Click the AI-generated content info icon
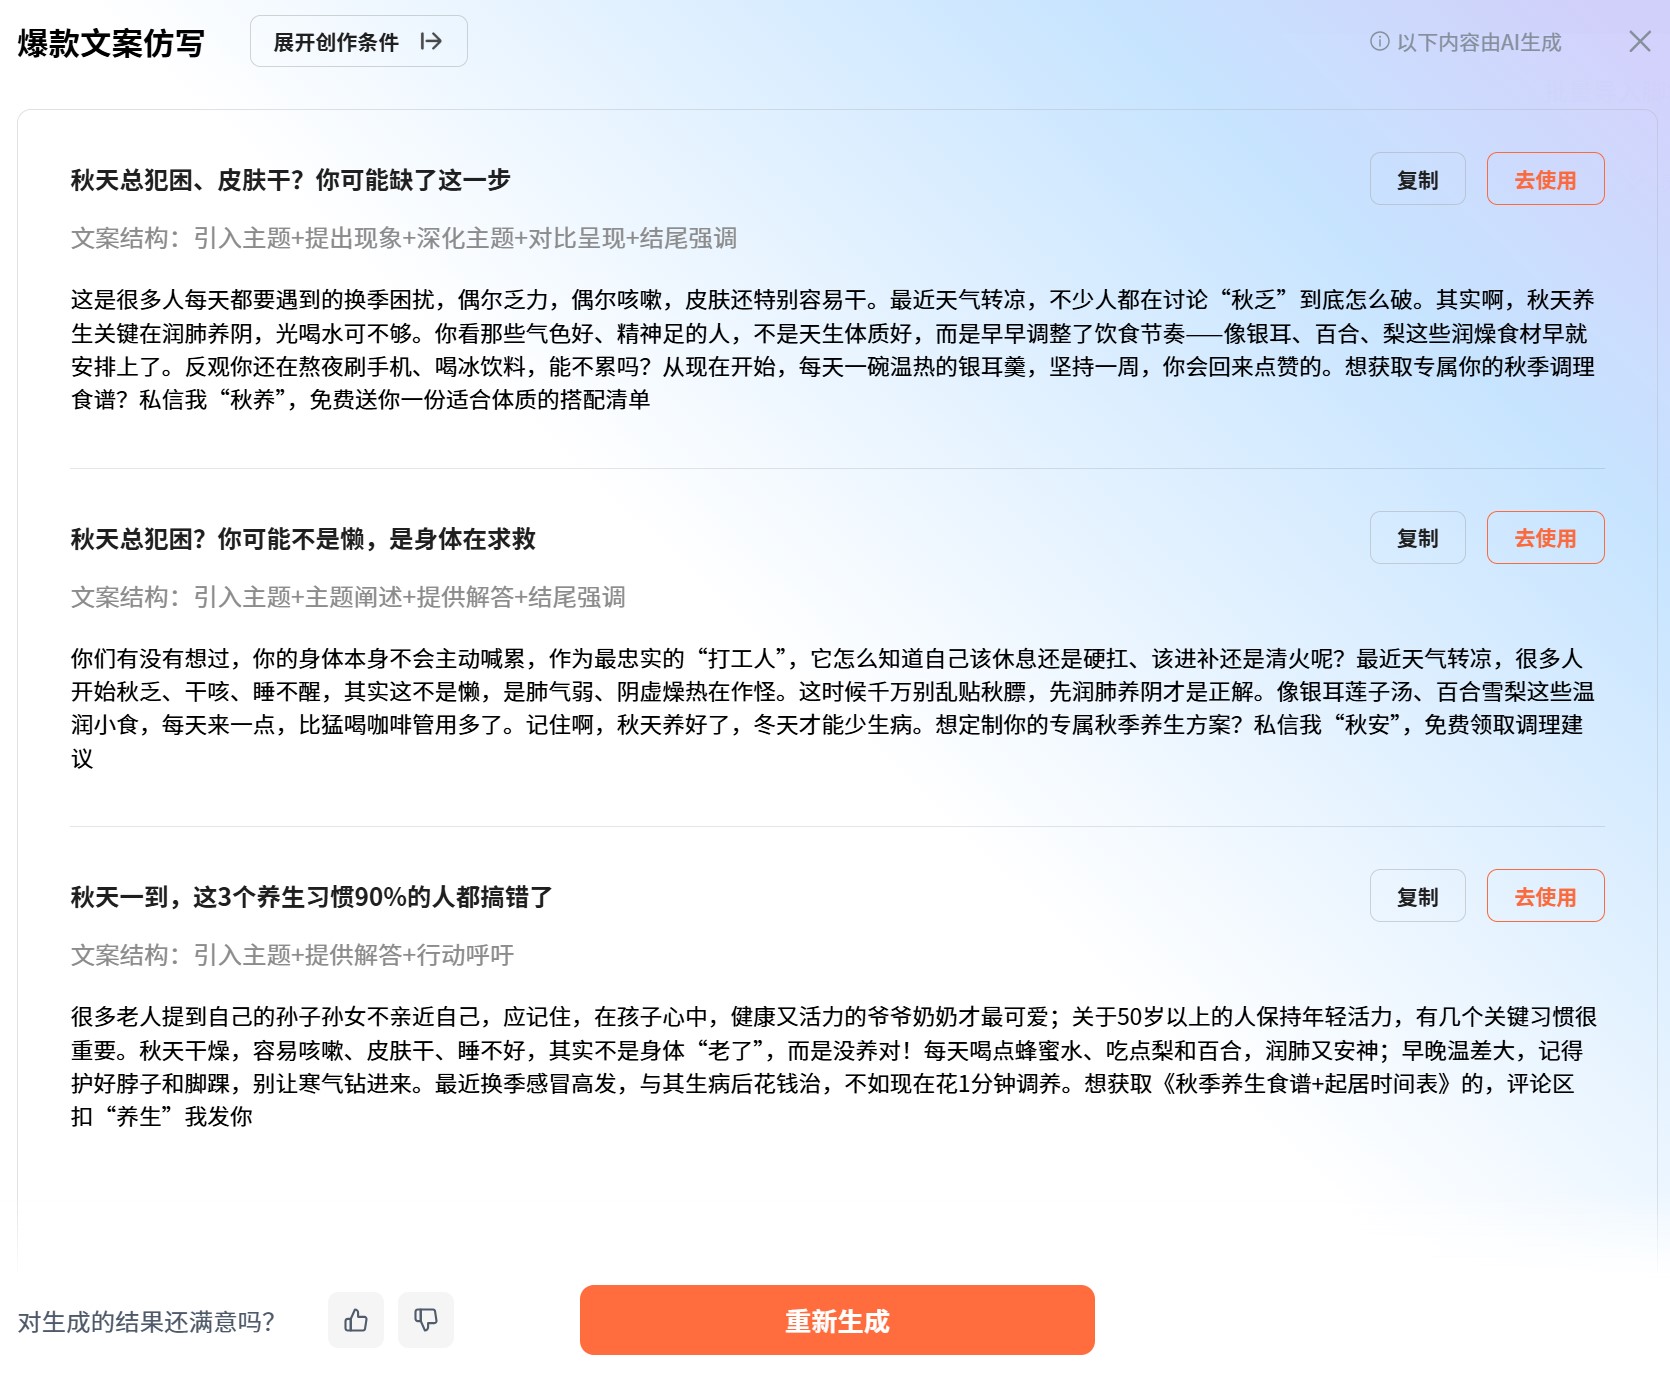The height and width of the screenshot is (1378, 1670). [1379, 42]
